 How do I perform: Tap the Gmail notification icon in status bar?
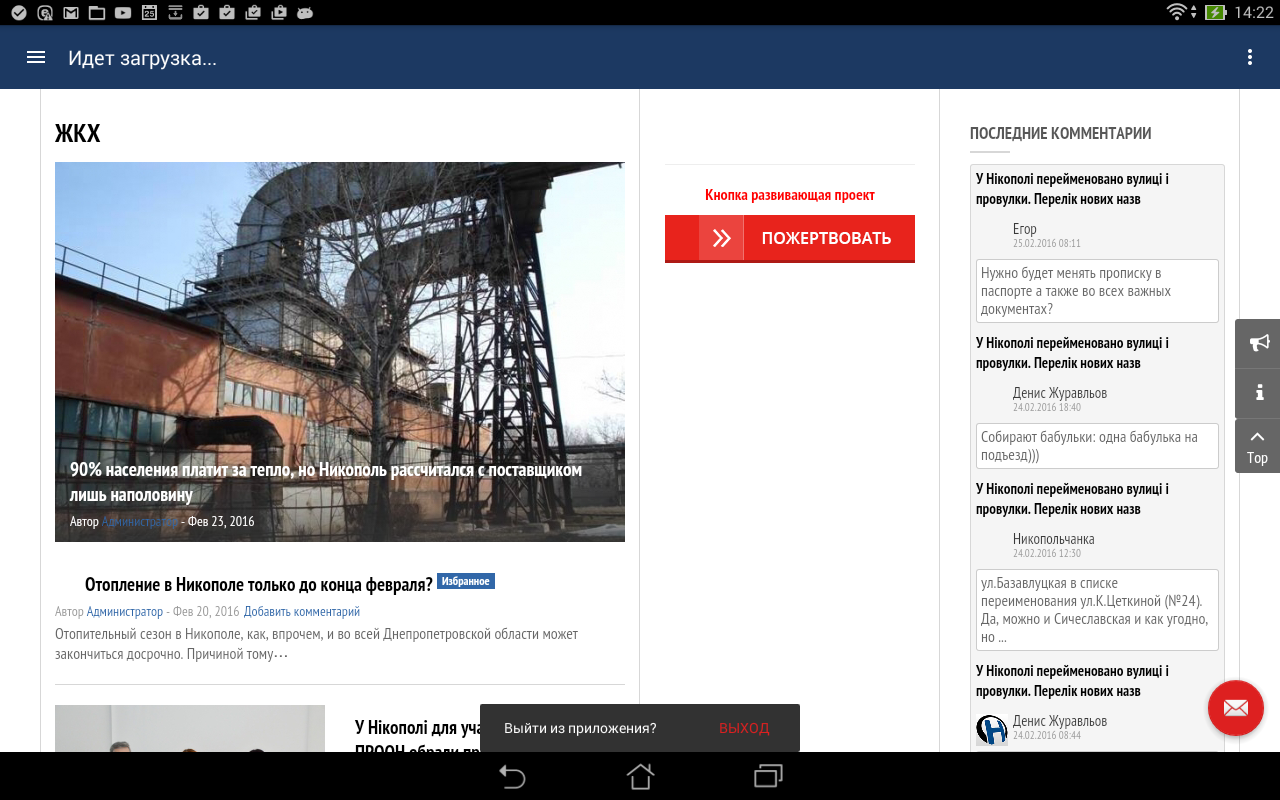(71, 13)
